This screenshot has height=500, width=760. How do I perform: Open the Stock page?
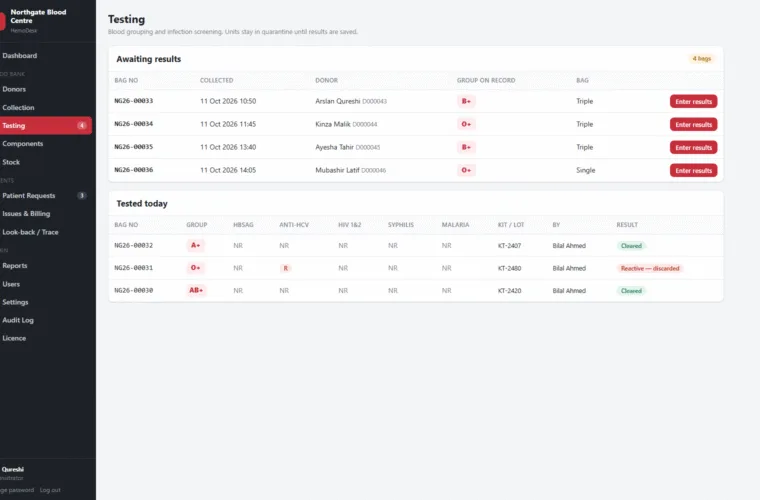coord(11,162)
